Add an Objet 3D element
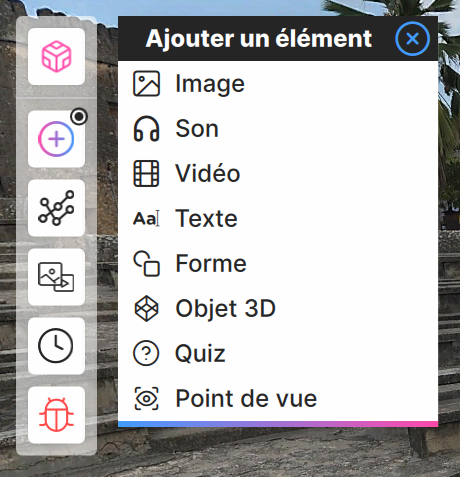Viewport: 460px width, 477px height. (x=278, y=309)
